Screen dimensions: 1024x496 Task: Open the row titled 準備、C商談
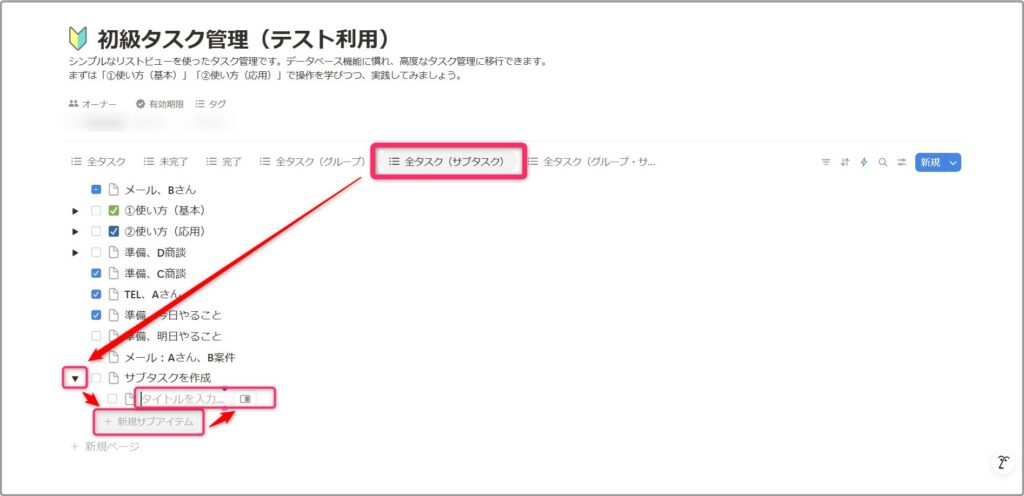155,273
